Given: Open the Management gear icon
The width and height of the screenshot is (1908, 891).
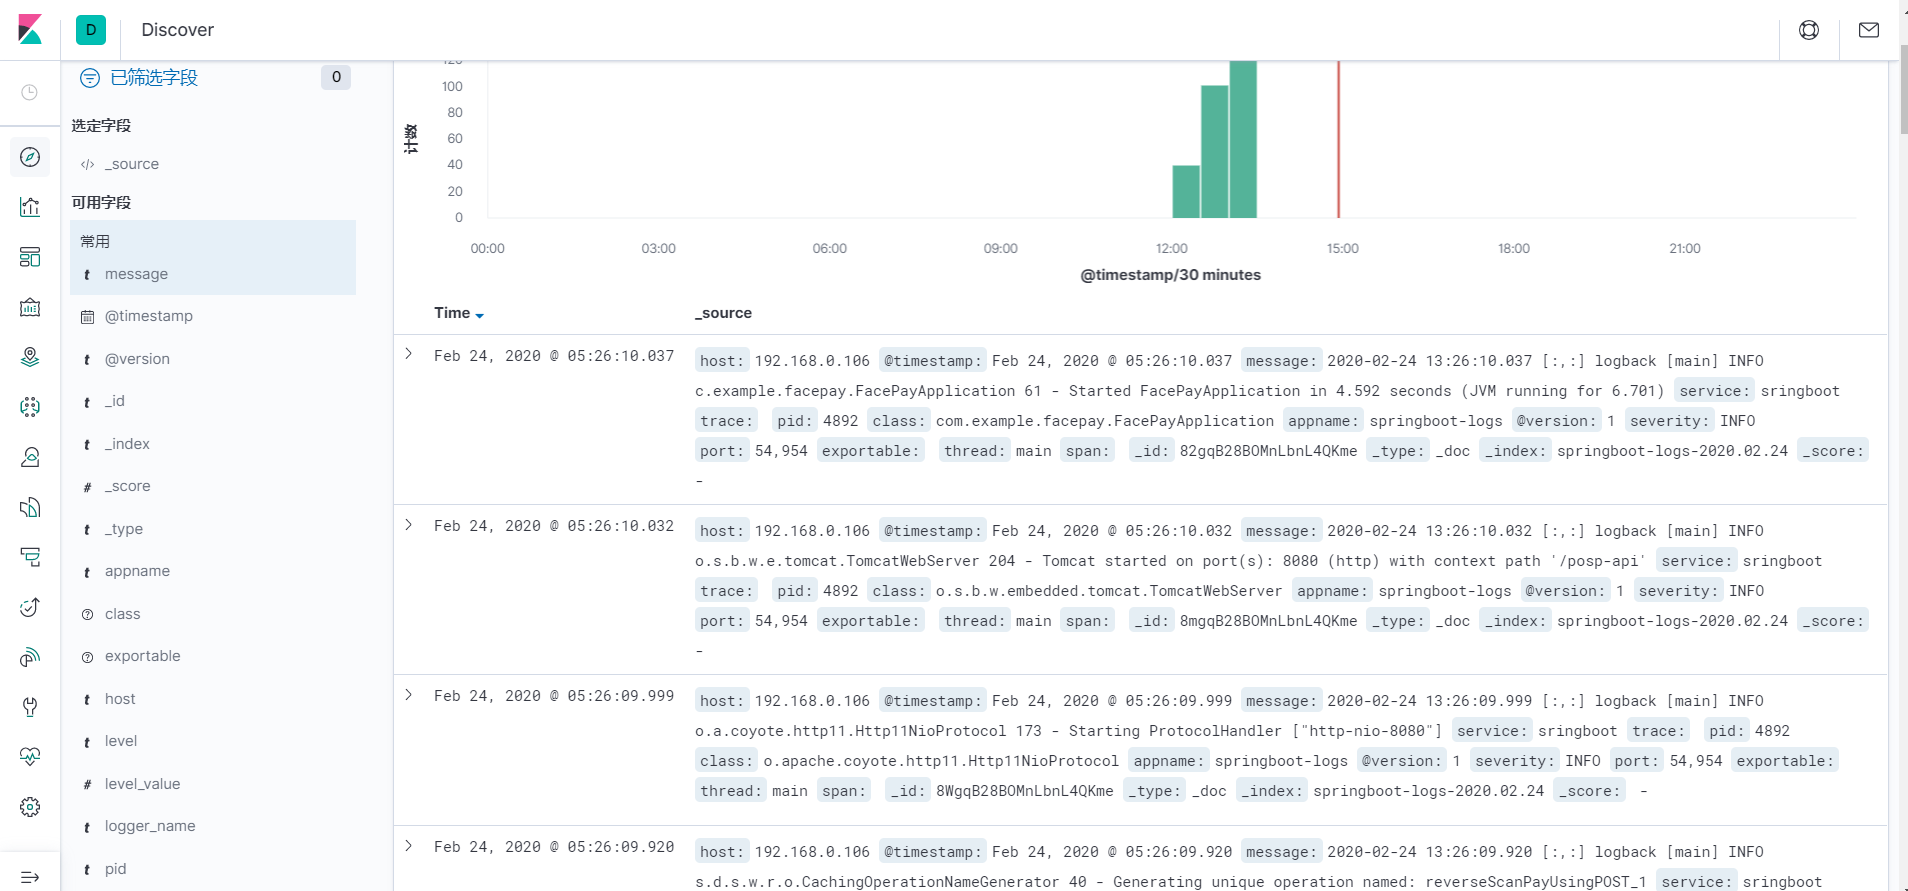Looking at the screenshot, I should (30, 807).
